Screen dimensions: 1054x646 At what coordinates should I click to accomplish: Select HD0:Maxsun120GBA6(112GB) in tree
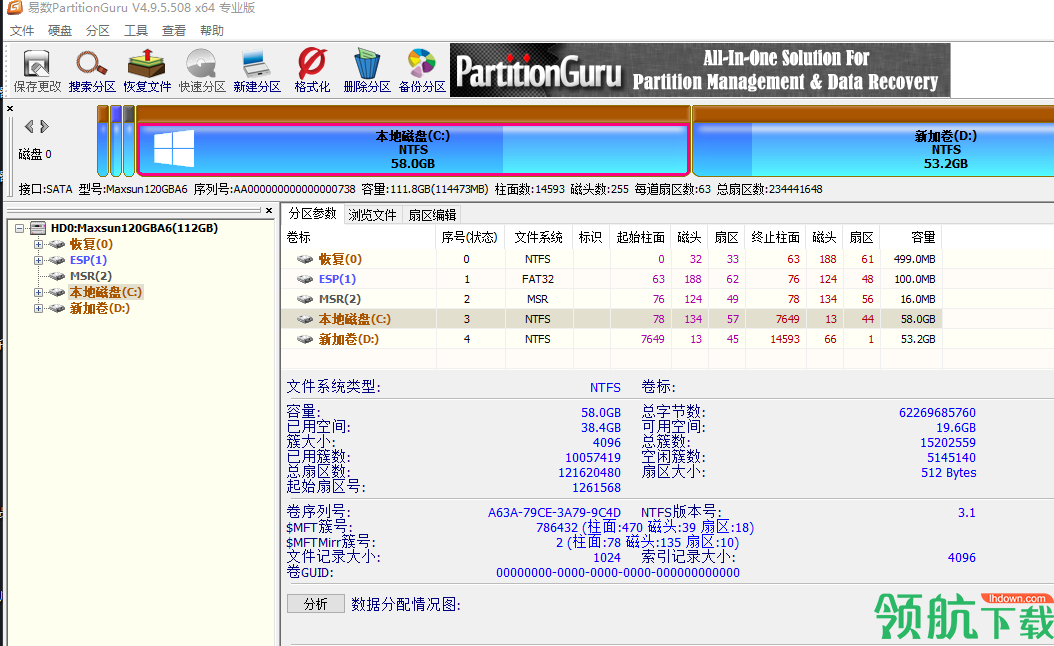[x=134, y=229]
